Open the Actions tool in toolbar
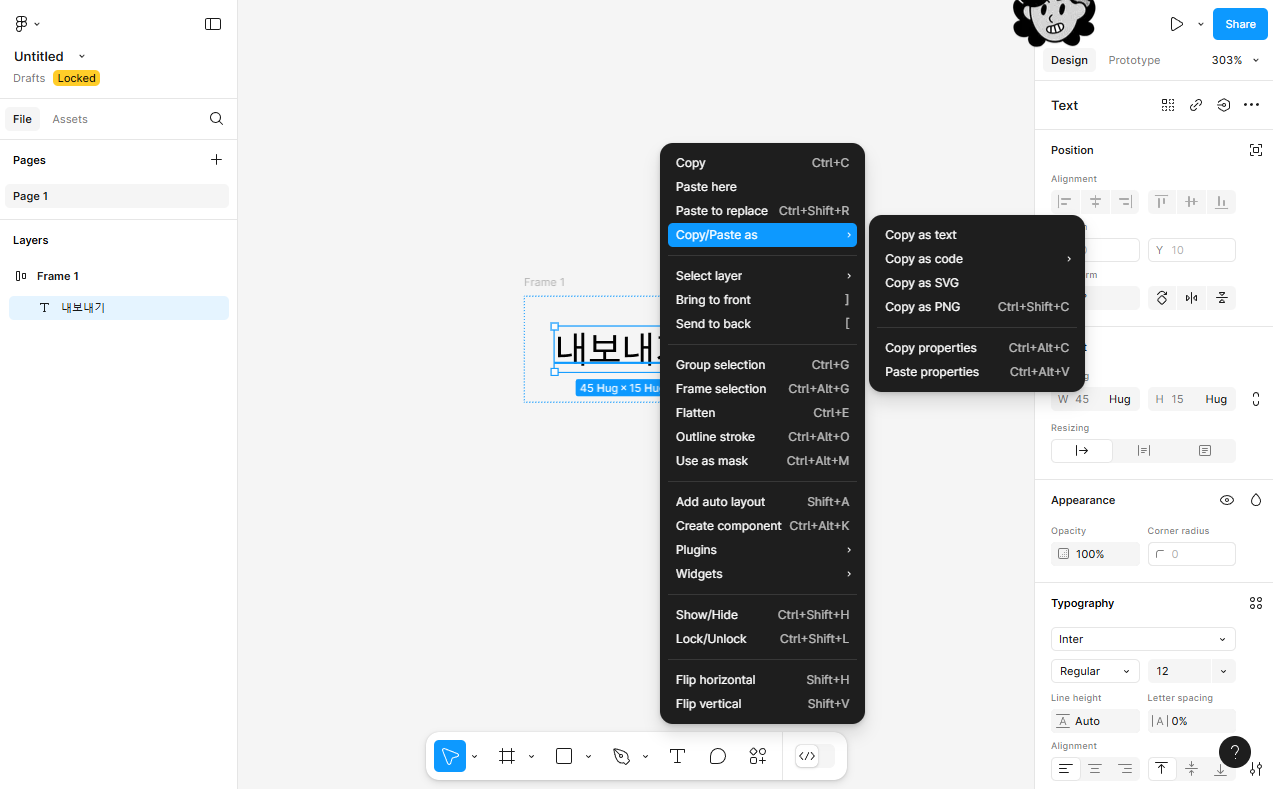The image size is (1273, 789). coord(758,756)
